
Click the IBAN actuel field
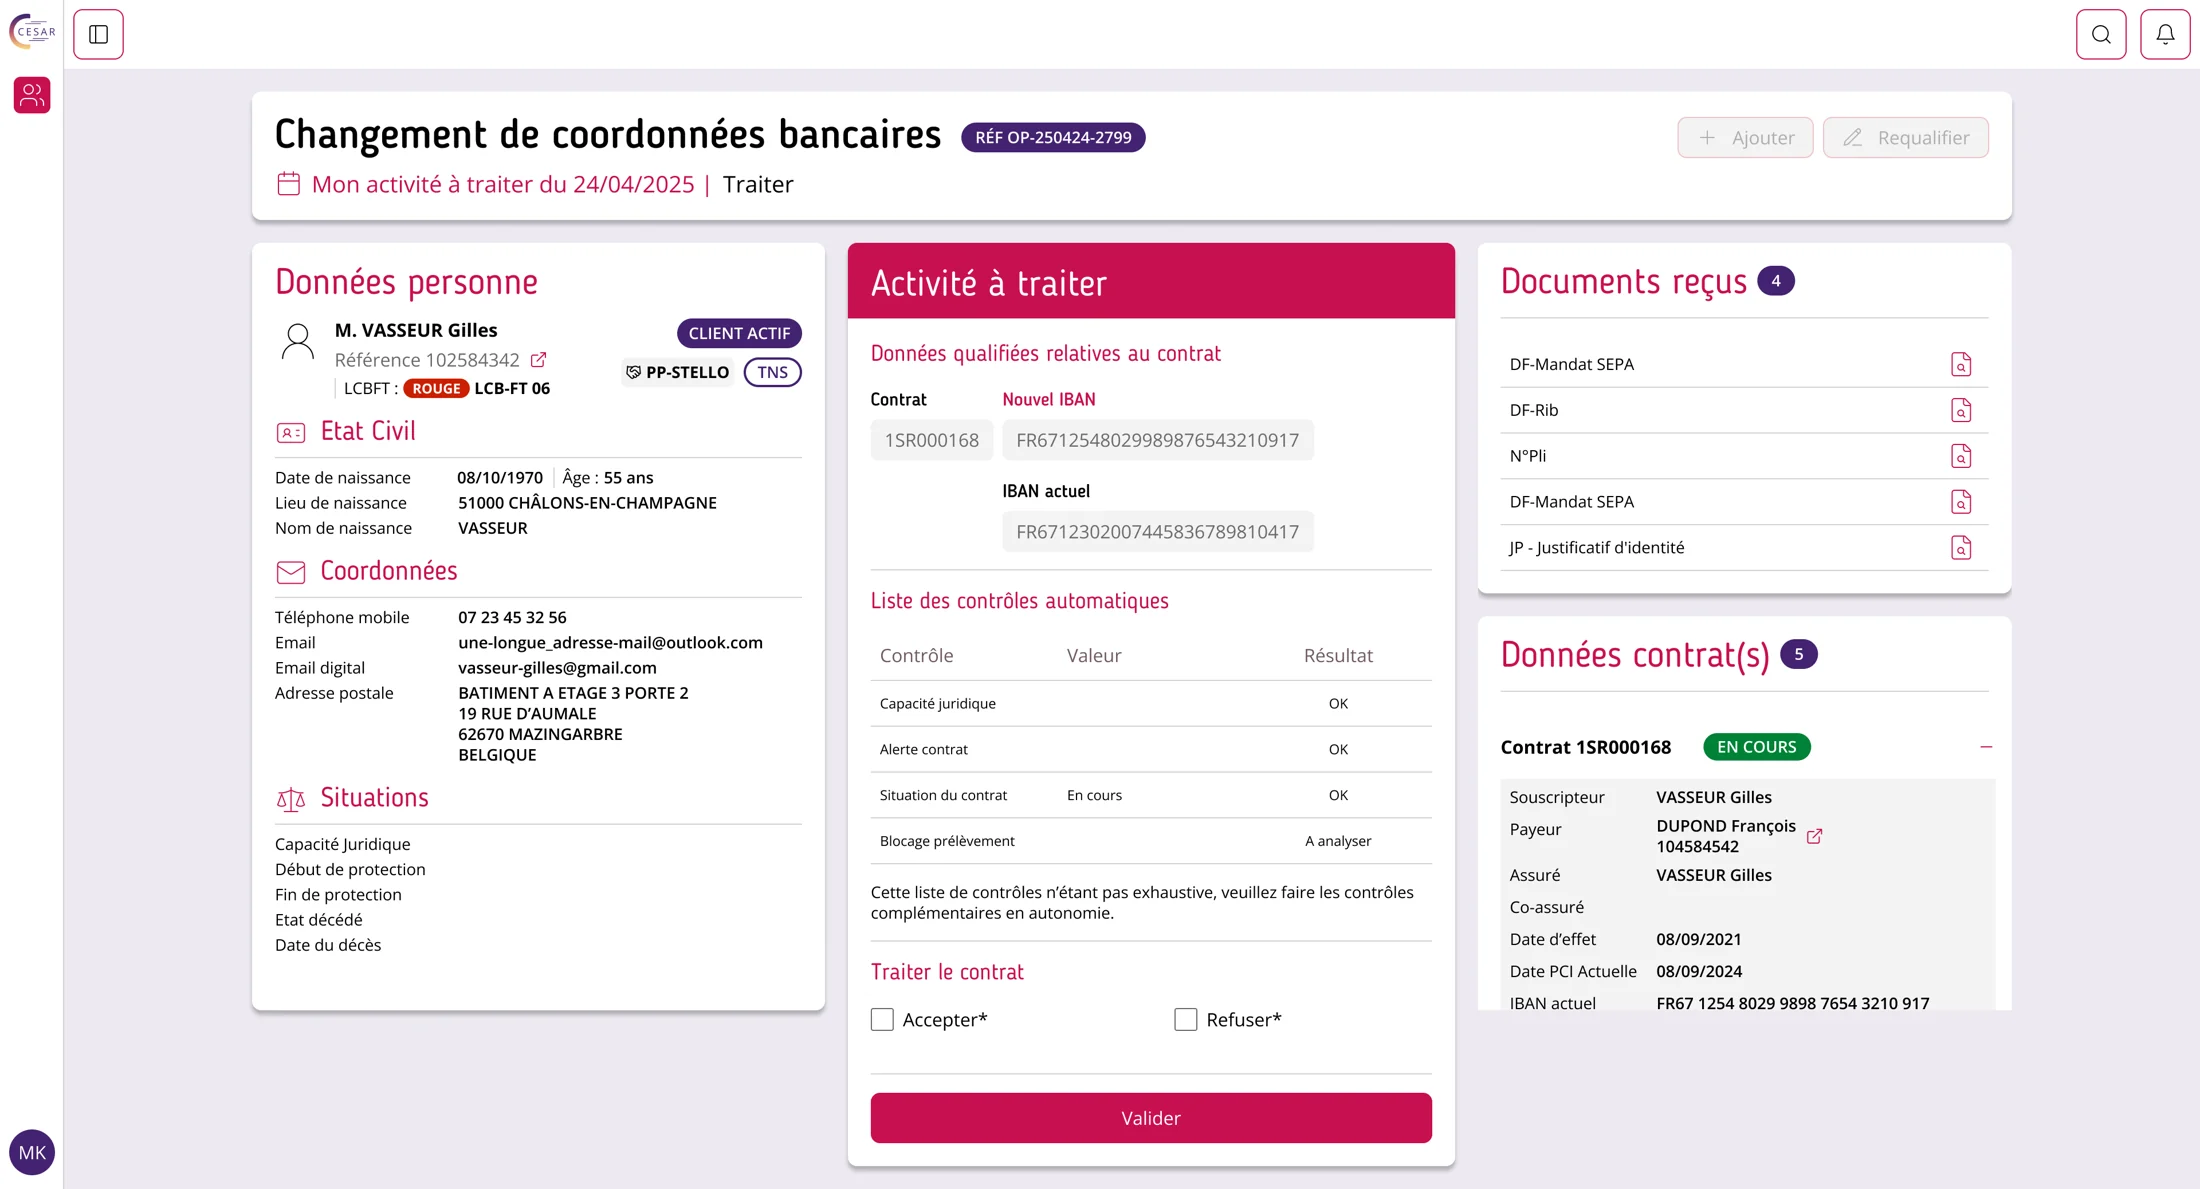pos(1157,532)
